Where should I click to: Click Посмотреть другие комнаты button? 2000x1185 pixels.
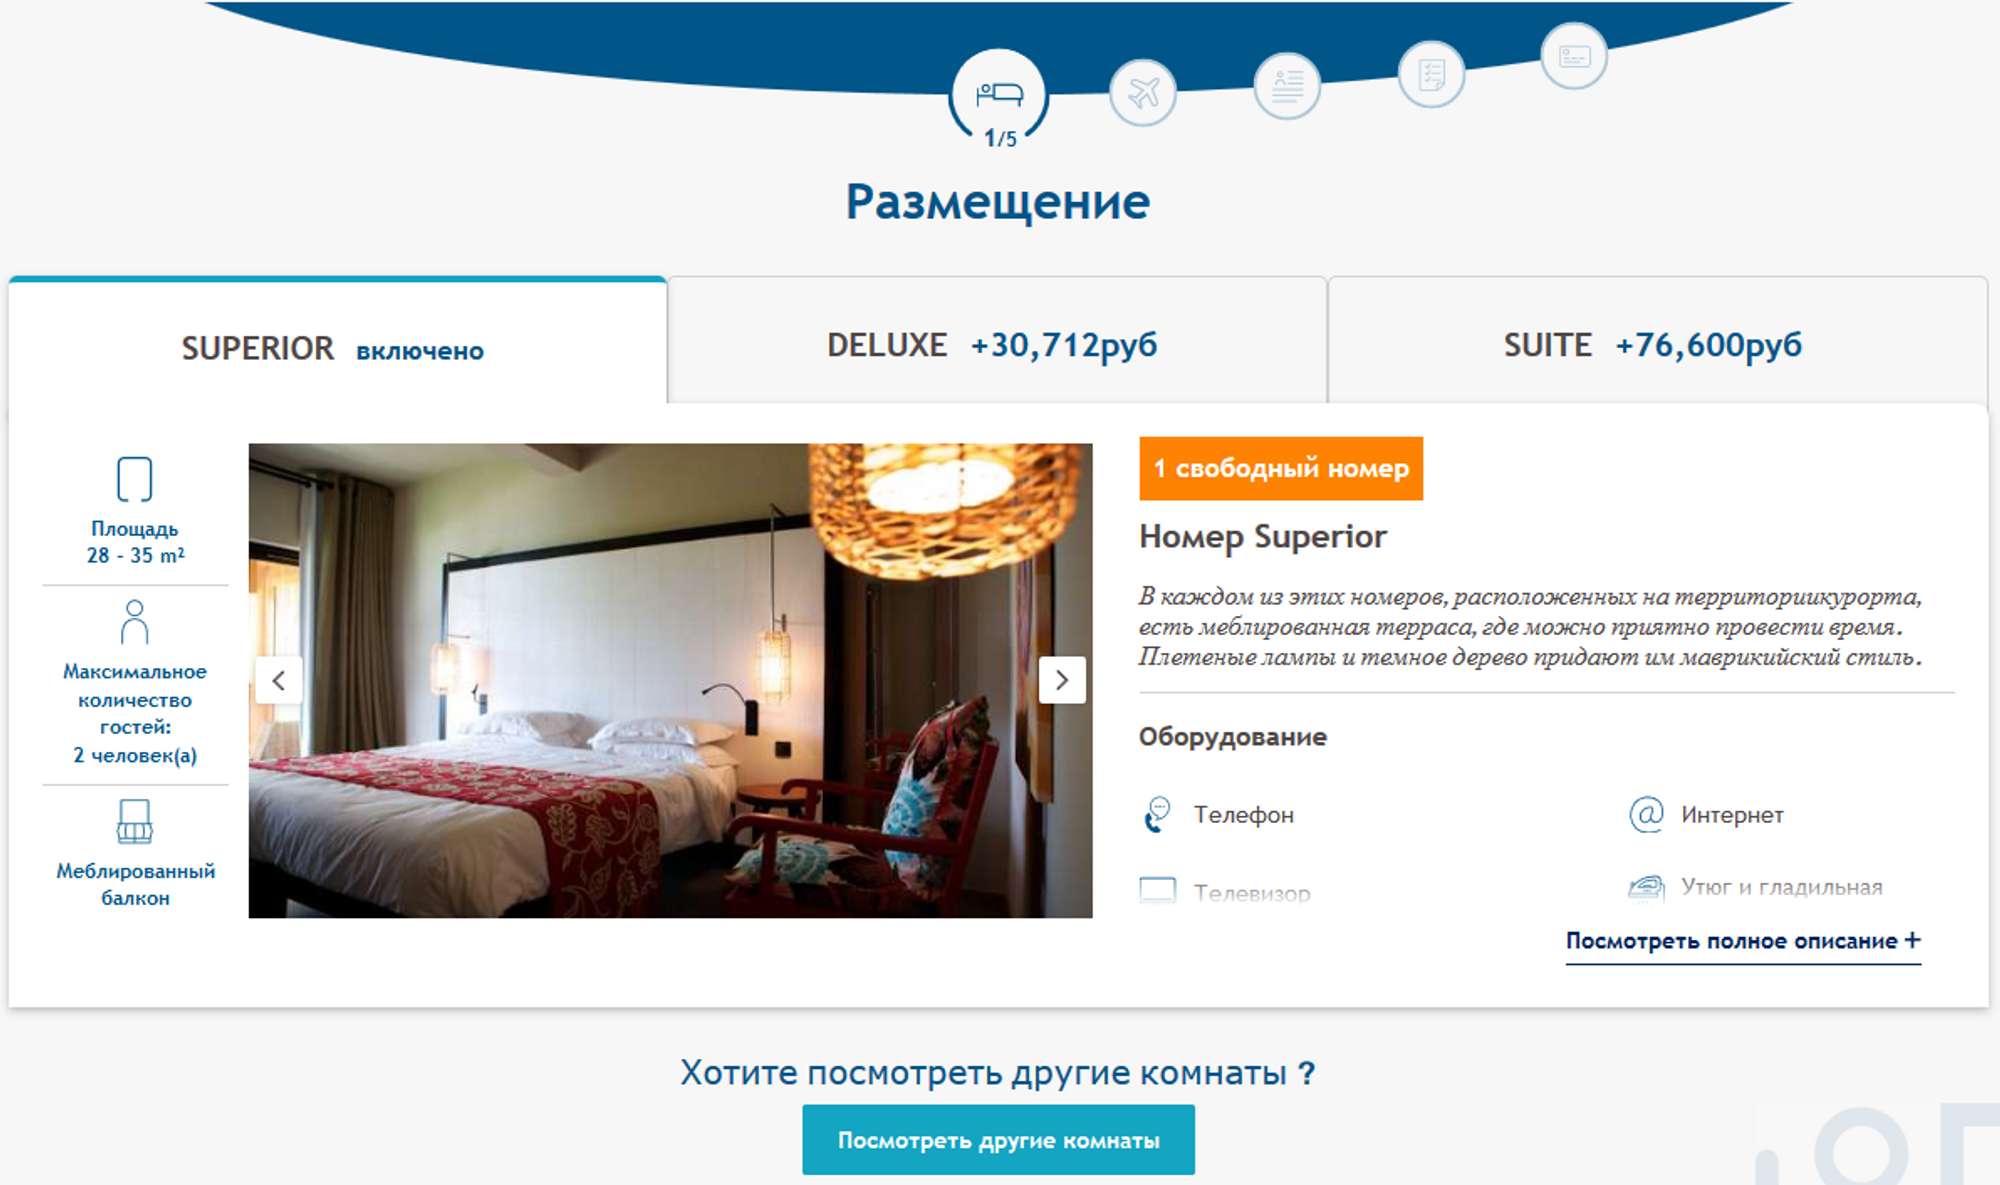tap(998, 1140)
